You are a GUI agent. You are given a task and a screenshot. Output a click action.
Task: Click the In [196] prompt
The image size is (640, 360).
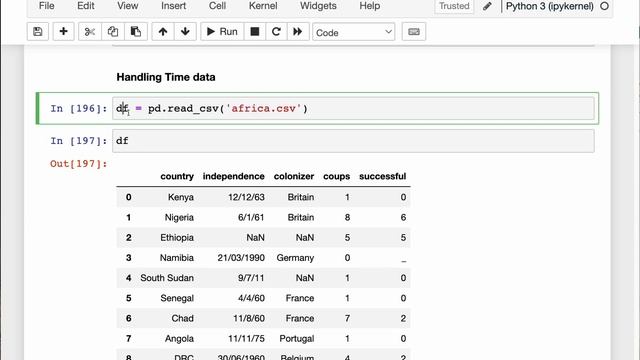coord(79,109)
